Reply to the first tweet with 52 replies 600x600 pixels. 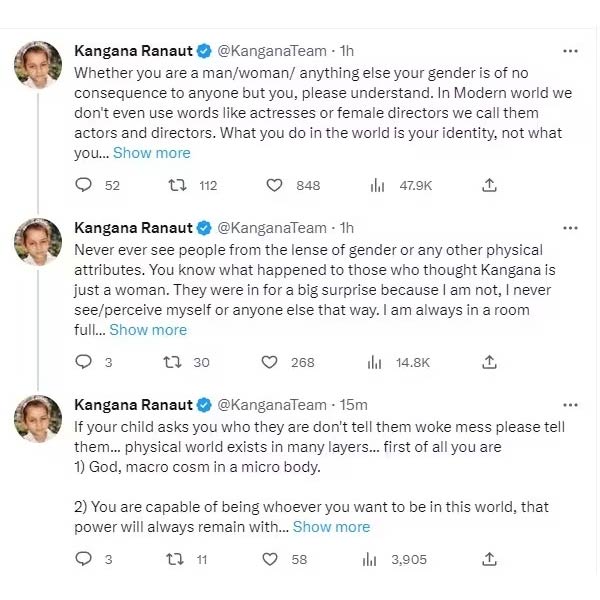click(84, 185)
